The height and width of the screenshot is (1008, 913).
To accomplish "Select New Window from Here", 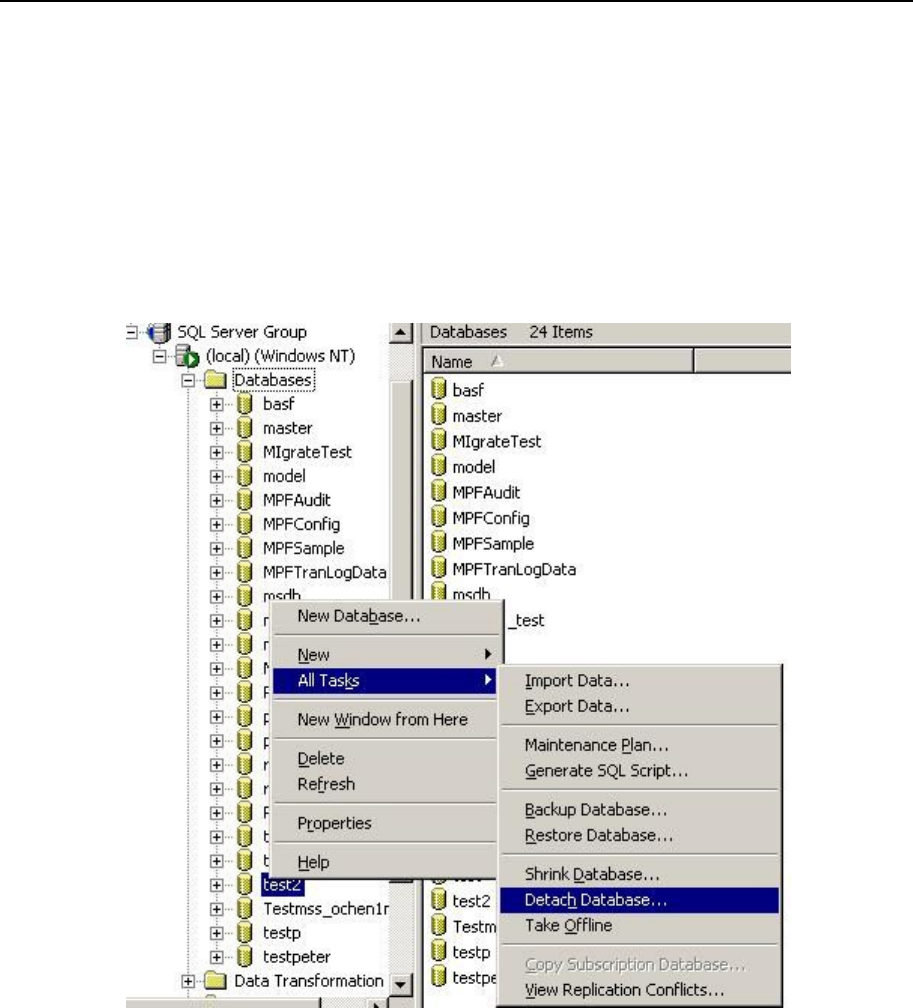I will pyautogui.click(x=384, y=720).
